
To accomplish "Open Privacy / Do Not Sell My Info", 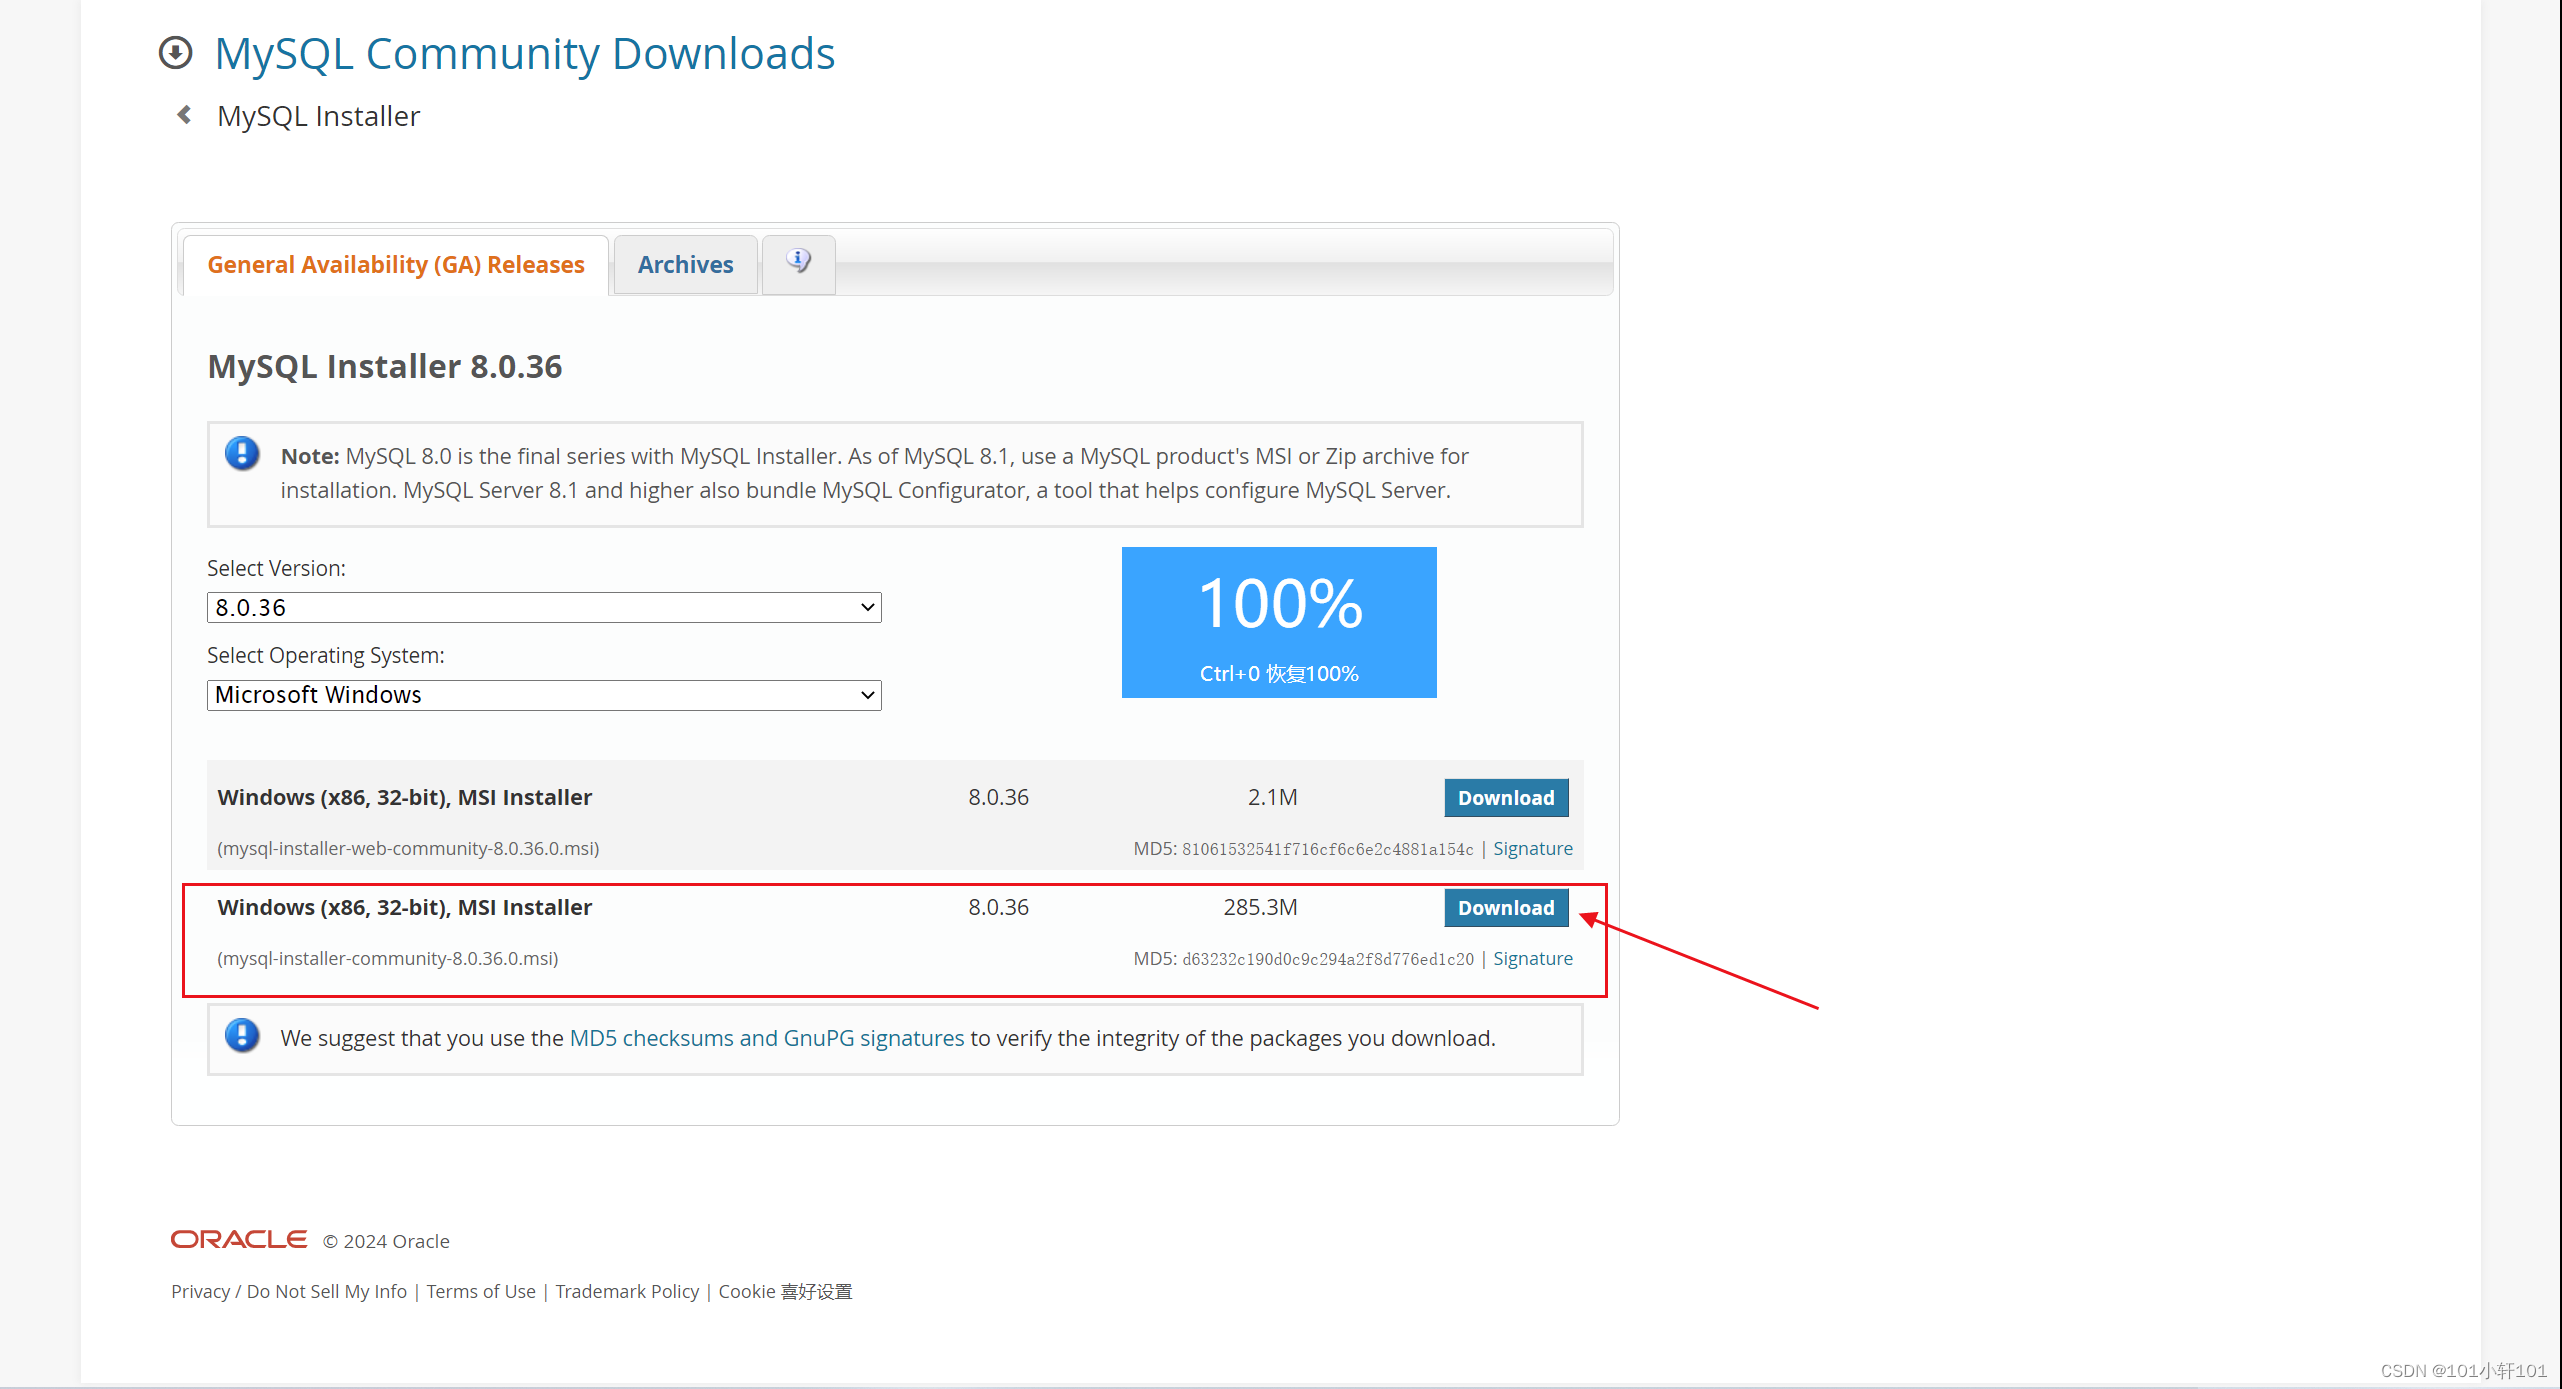I will [289, 1291].
